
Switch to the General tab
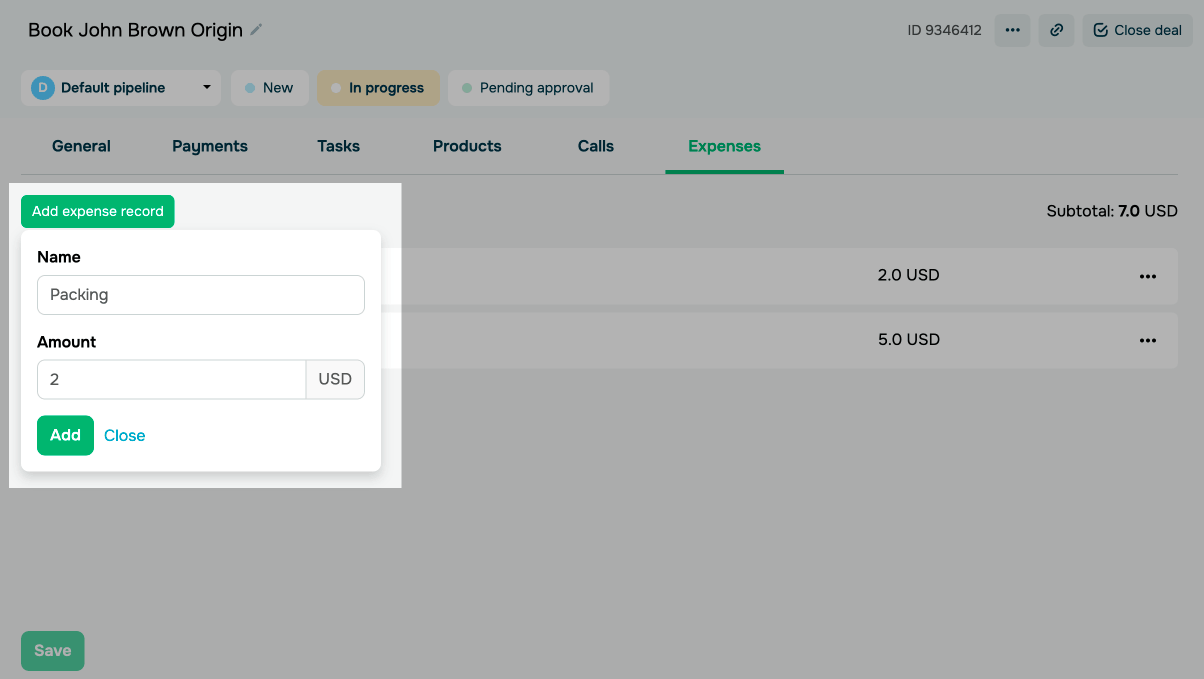click(x=81, y=146)
